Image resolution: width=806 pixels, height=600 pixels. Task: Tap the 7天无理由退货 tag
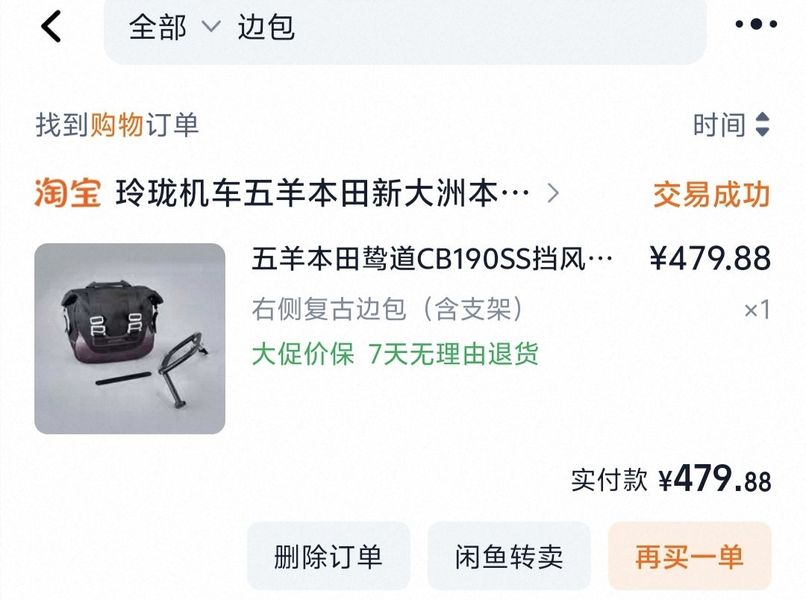(x=453, y=354)
